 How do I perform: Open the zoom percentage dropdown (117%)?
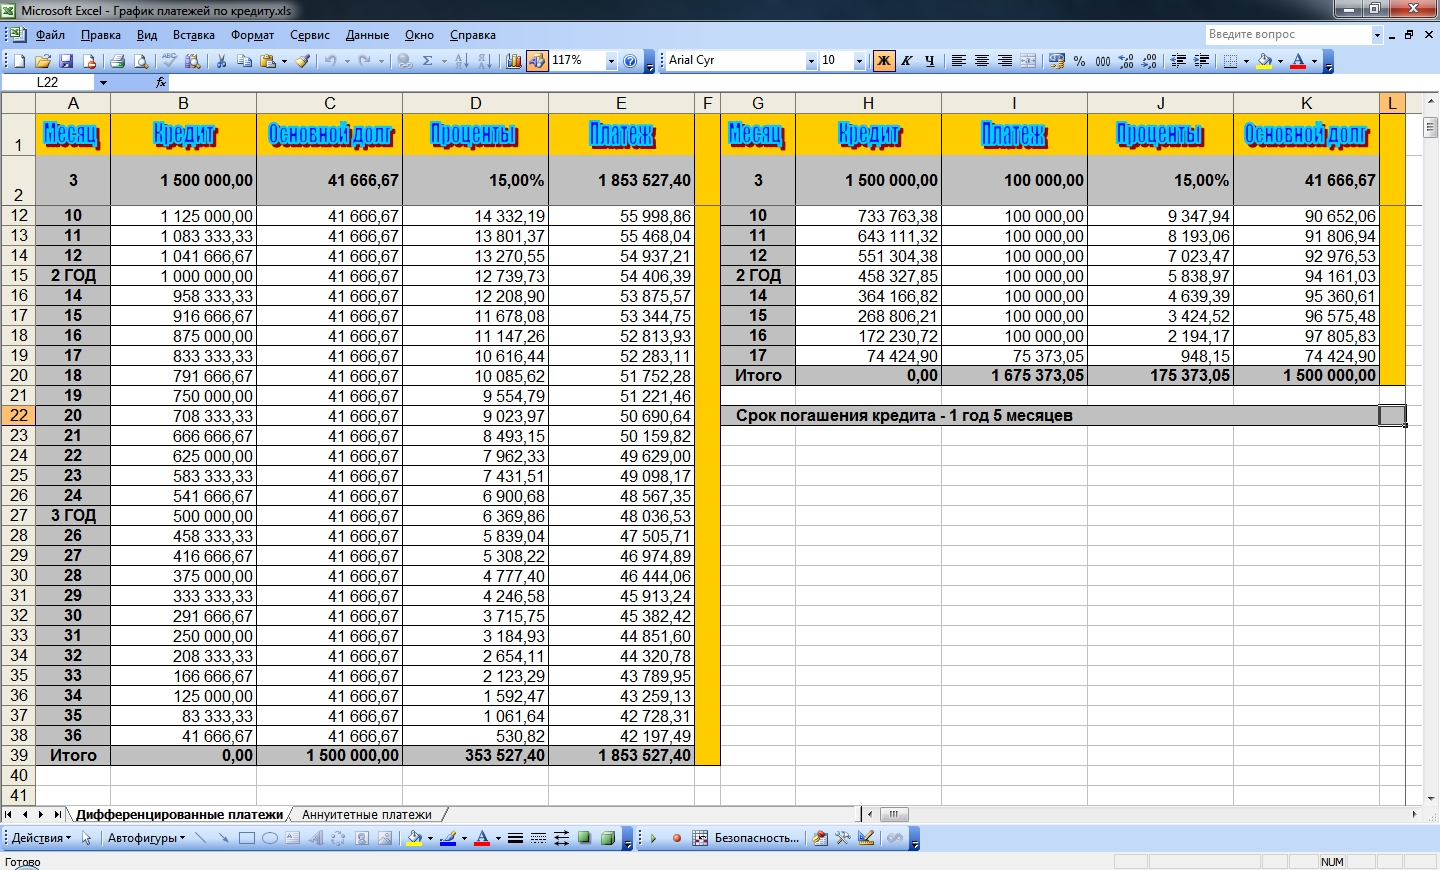[611, 61]
